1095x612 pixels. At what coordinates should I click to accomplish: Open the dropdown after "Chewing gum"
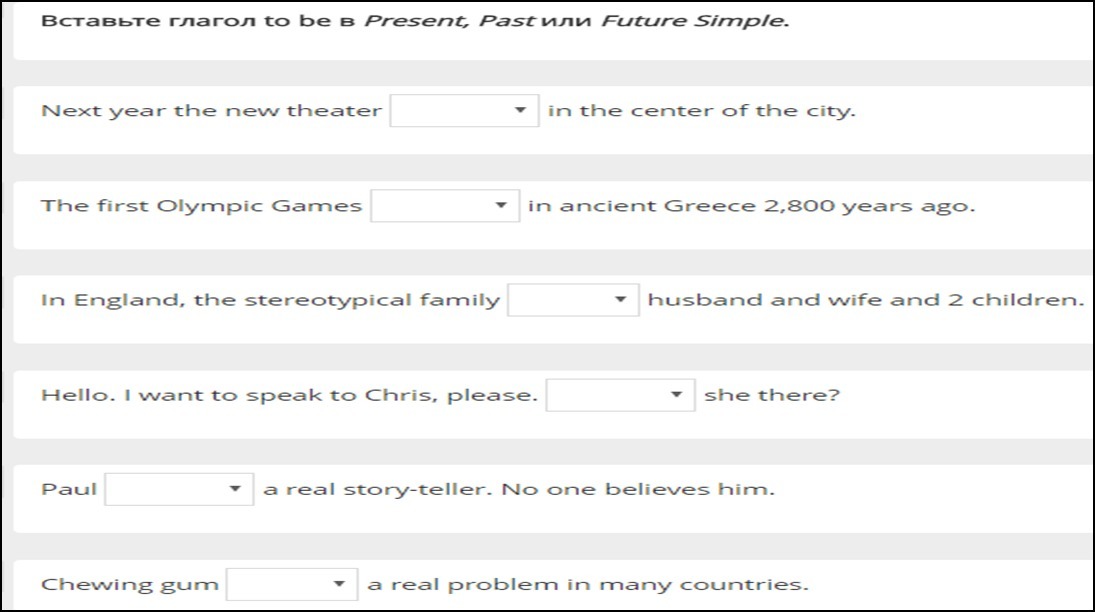point(292,584)
